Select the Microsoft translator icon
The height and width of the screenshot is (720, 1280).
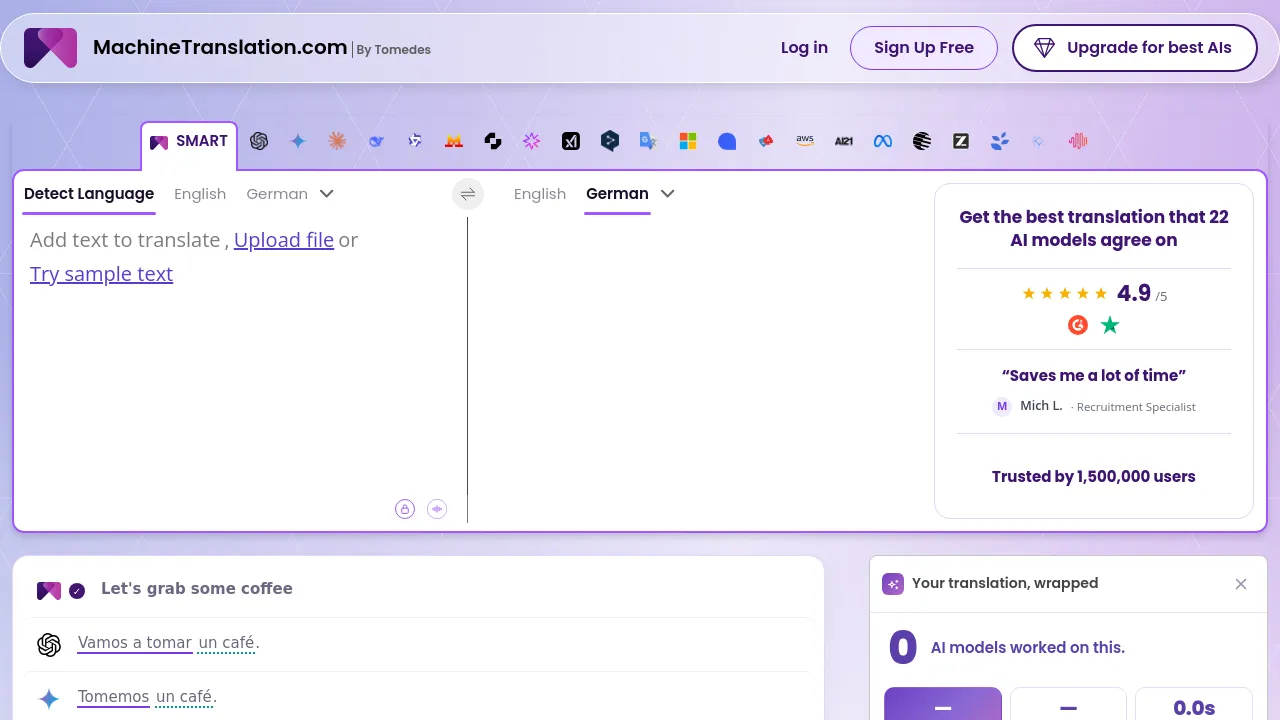click(x=688, y=141)
